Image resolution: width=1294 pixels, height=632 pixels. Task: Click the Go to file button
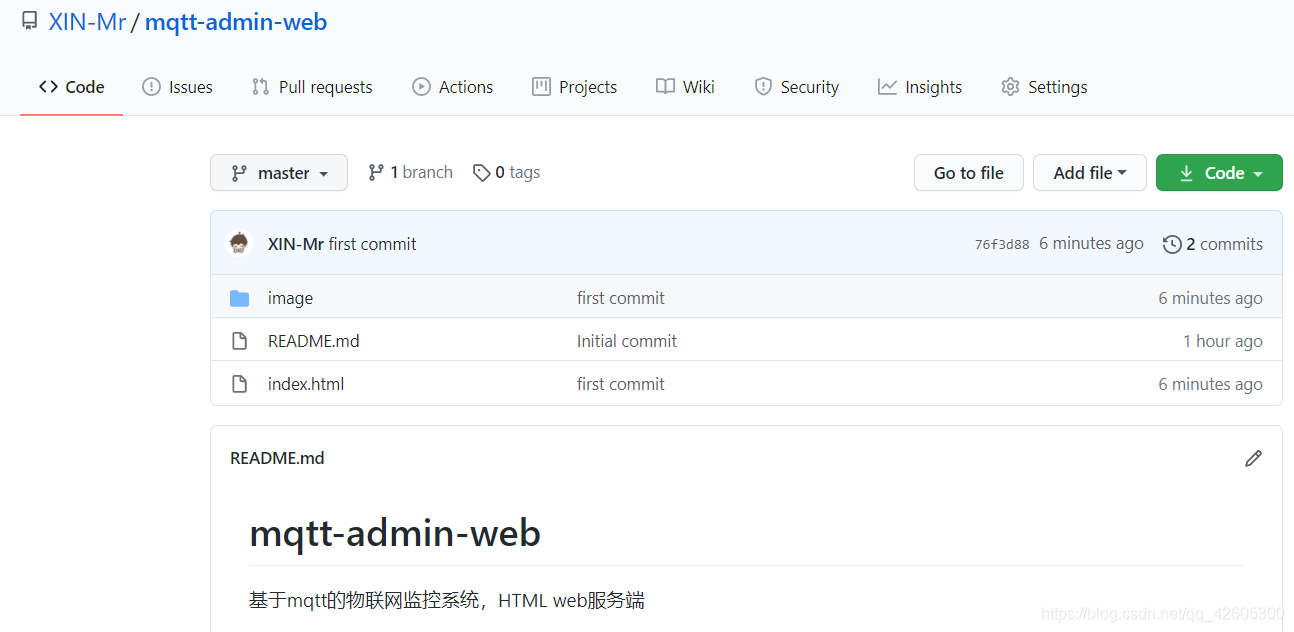[x=969, y=173]
